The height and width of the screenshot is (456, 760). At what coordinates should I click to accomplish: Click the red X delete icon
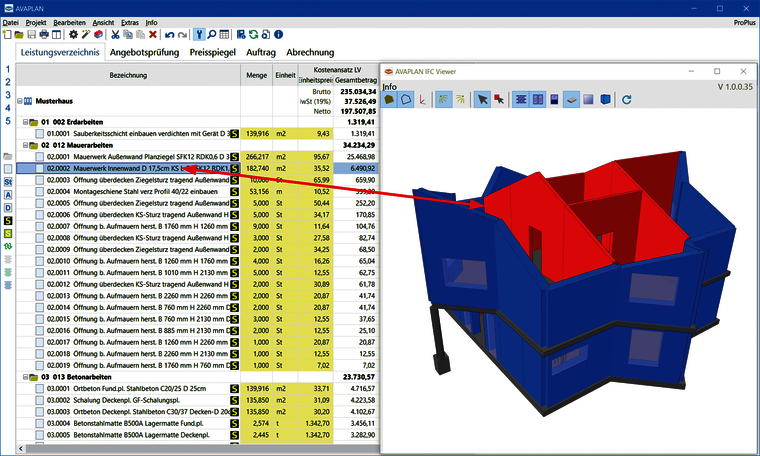pos(153,34)
